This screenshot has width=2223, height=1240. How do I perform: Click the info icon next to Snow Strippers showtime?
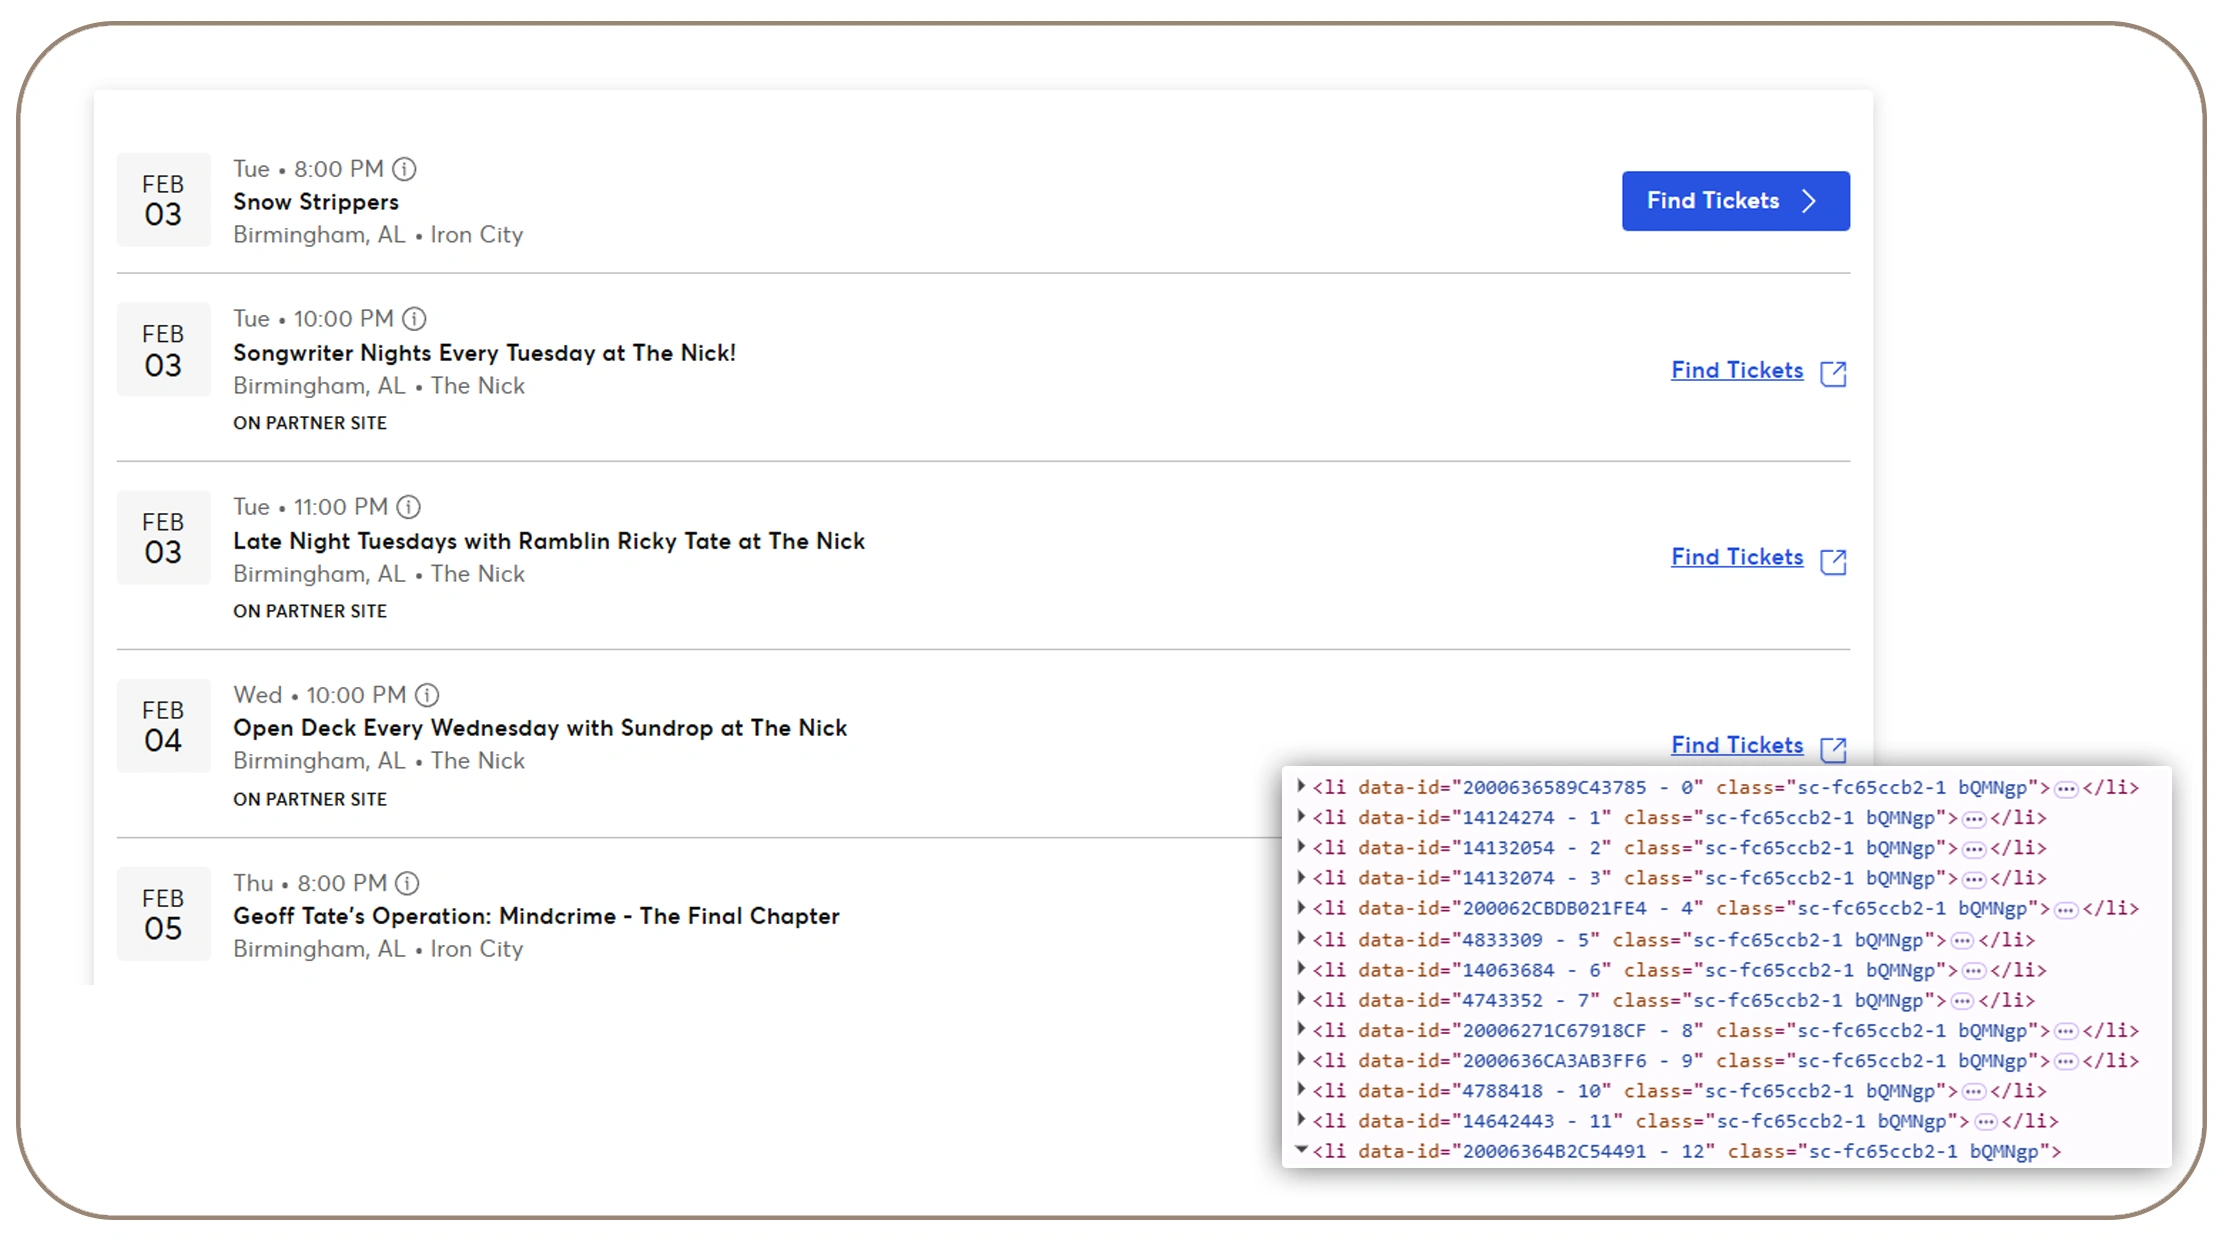(x=404, y=168)
